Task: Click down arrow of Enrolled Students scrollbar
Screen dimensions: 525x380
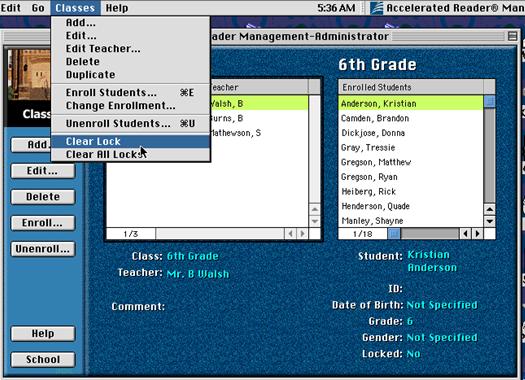Action: 490,221
